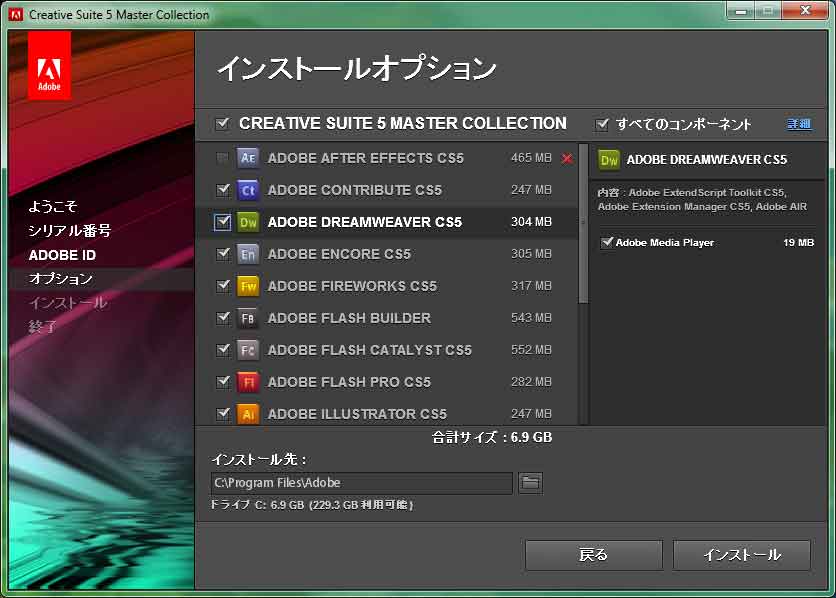Viewport: 836px width, 598px height.
Task: Click the Adobe icon in the title bar
Action: 15,14
